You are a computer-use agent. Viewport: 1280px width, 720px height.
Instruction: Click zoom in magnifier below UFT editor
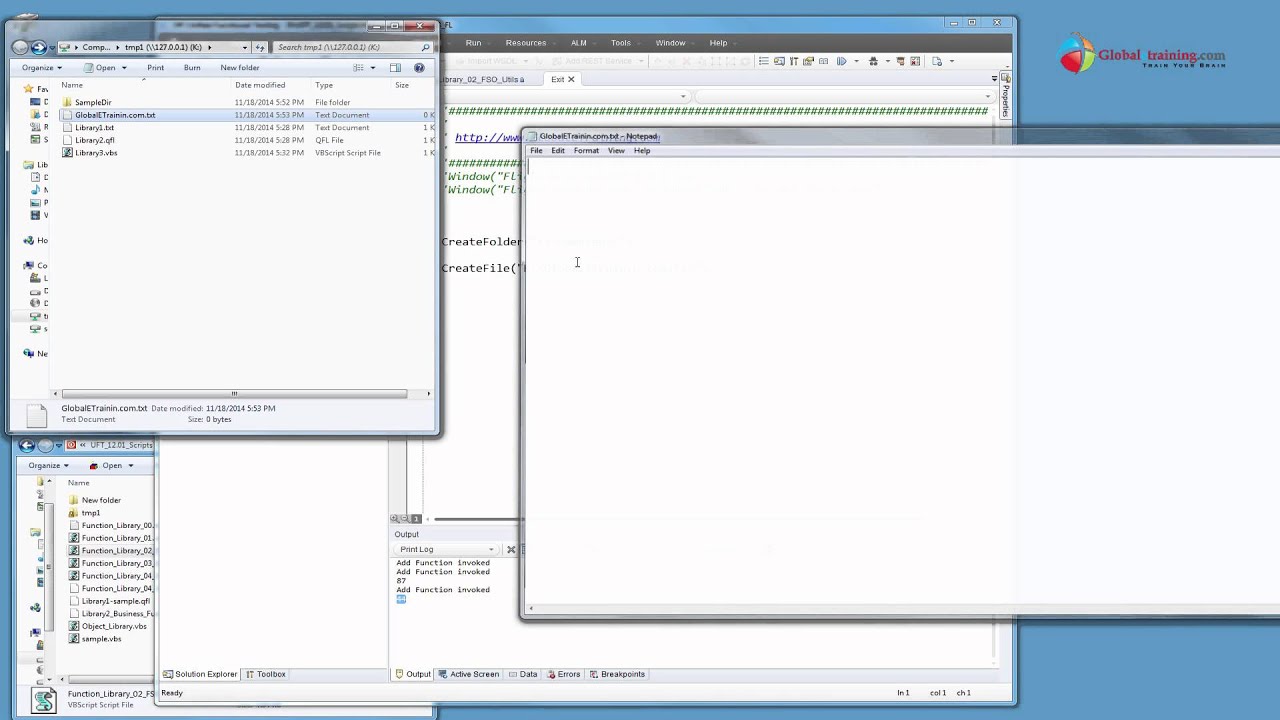tap(395, 519)
